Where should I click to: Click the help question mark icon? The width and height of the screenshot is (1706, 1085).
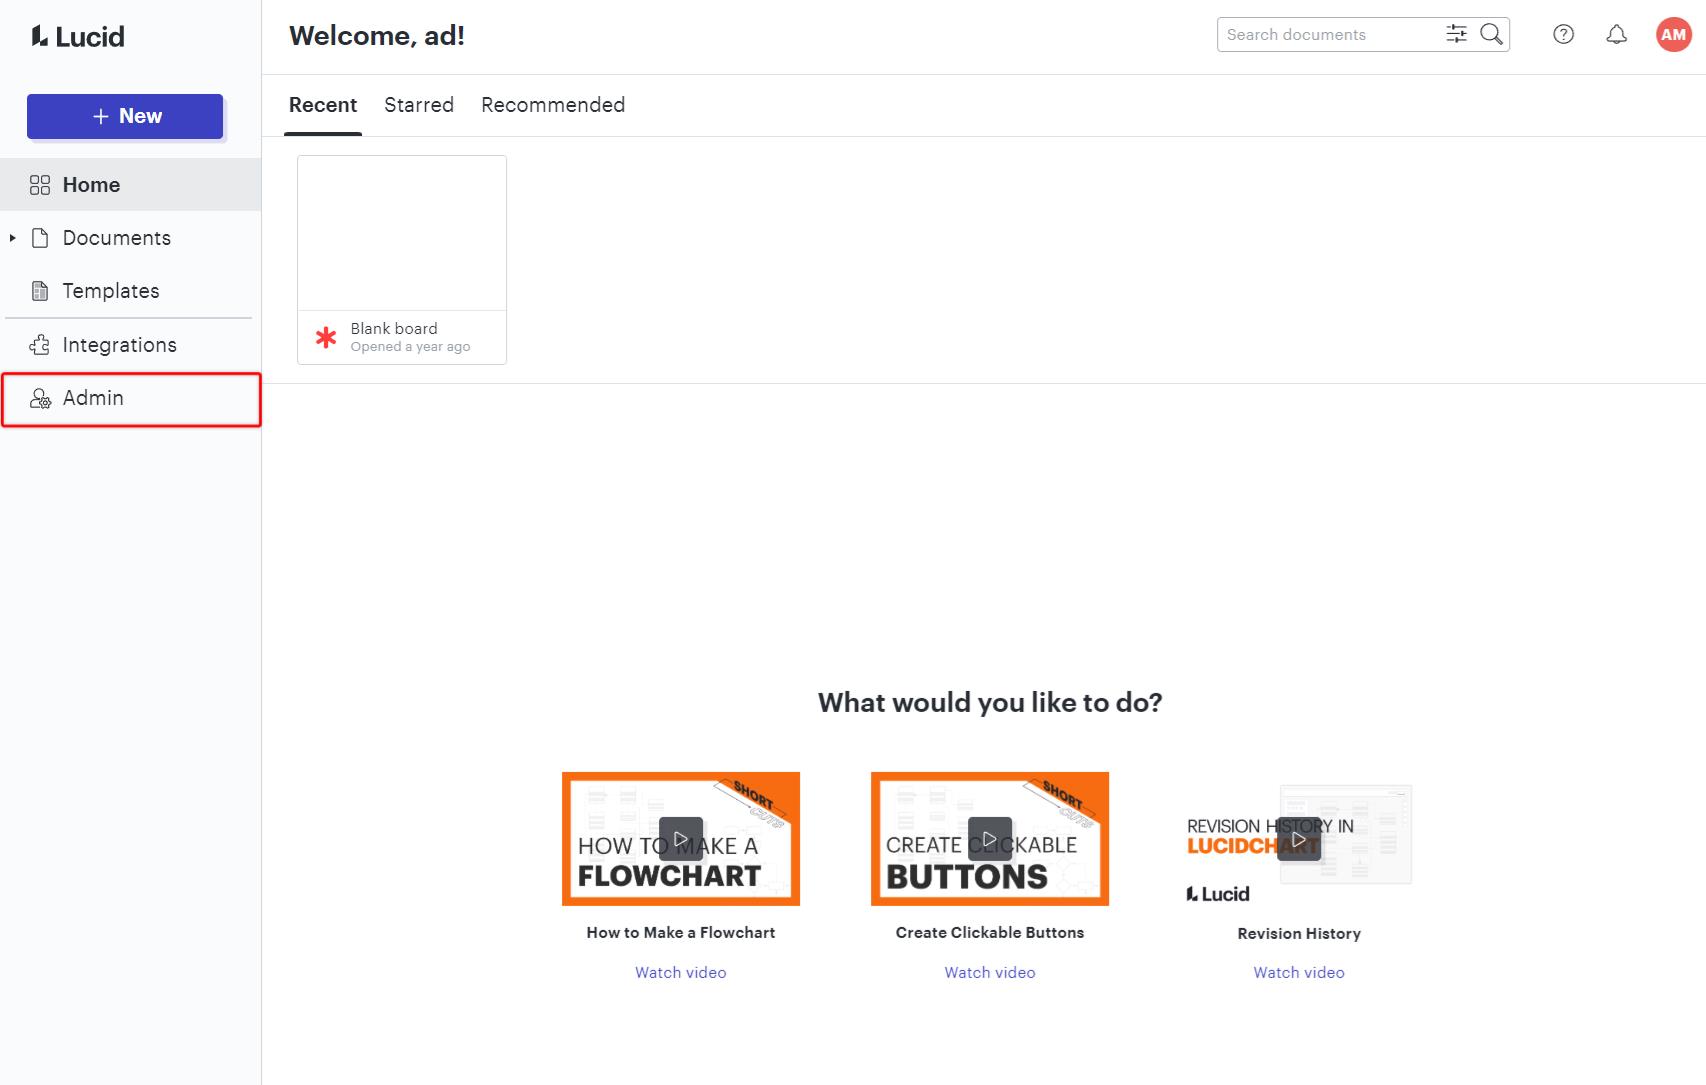tap(1562, 34)
